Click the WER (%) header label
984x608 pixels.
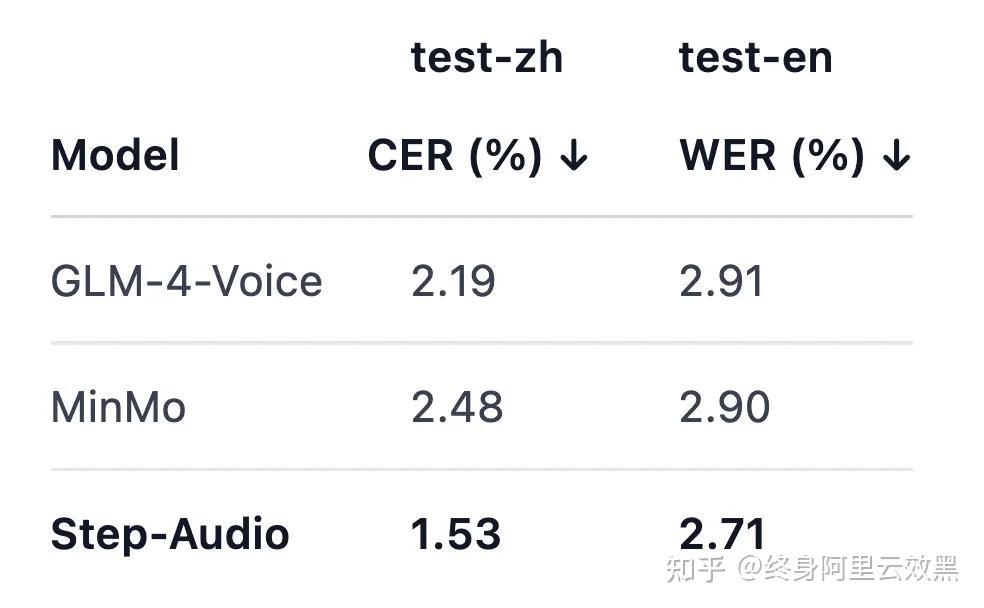772,157
